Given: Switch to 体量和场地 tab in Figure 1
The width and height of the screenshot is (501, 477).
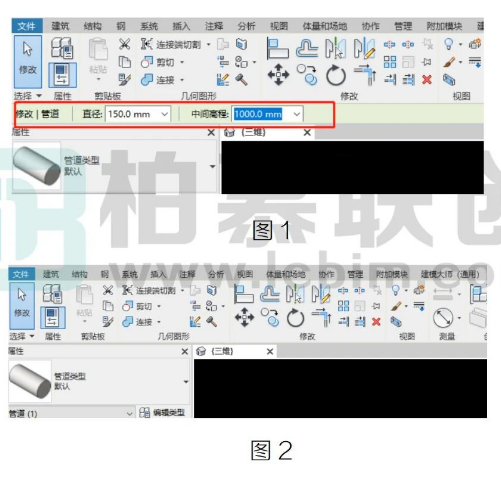Looking at the screenshot, I should click(325, 26).
